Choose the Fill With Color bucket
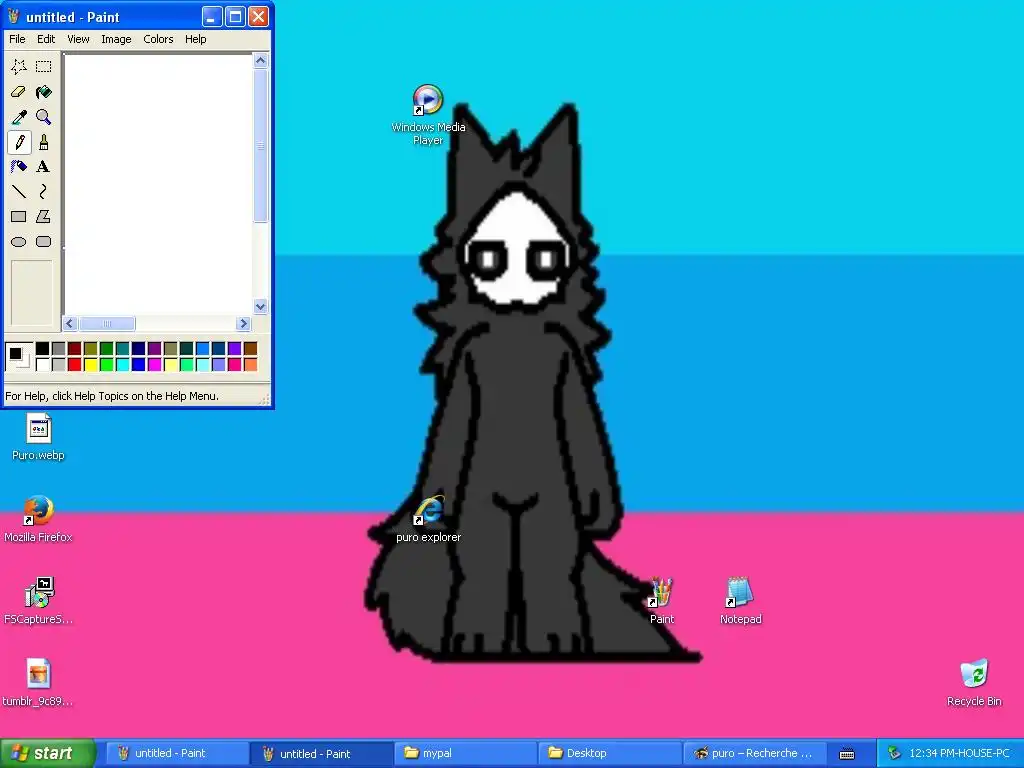Viewport: 1024px width, 768px height. [x=44, y=92]
